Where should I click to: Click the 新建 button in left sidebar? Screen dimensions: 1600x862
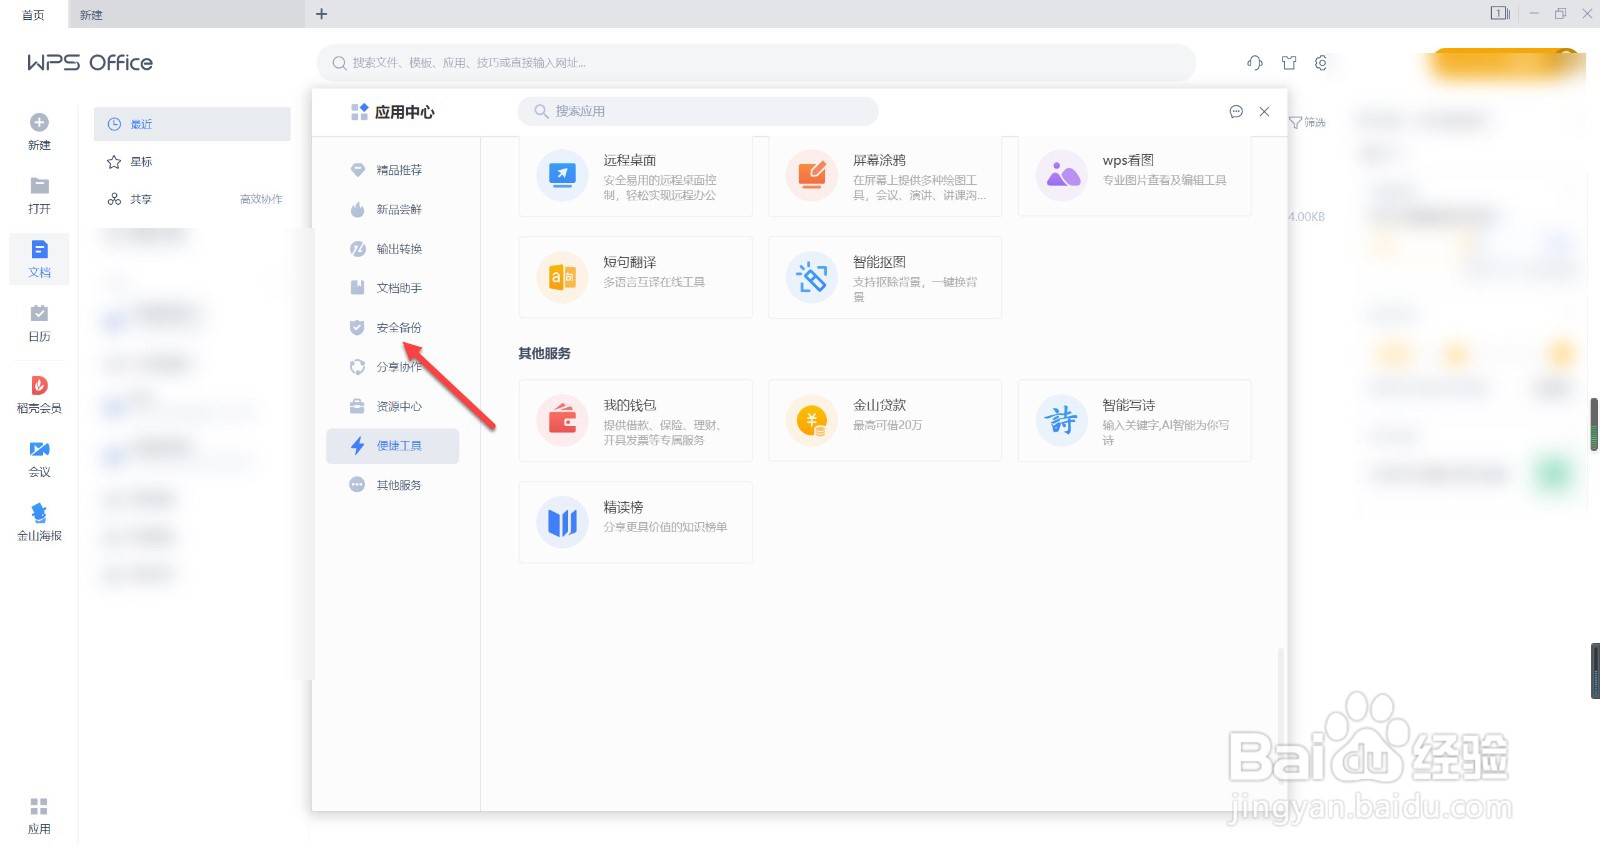pyautogui.click(x=39, y=132)
